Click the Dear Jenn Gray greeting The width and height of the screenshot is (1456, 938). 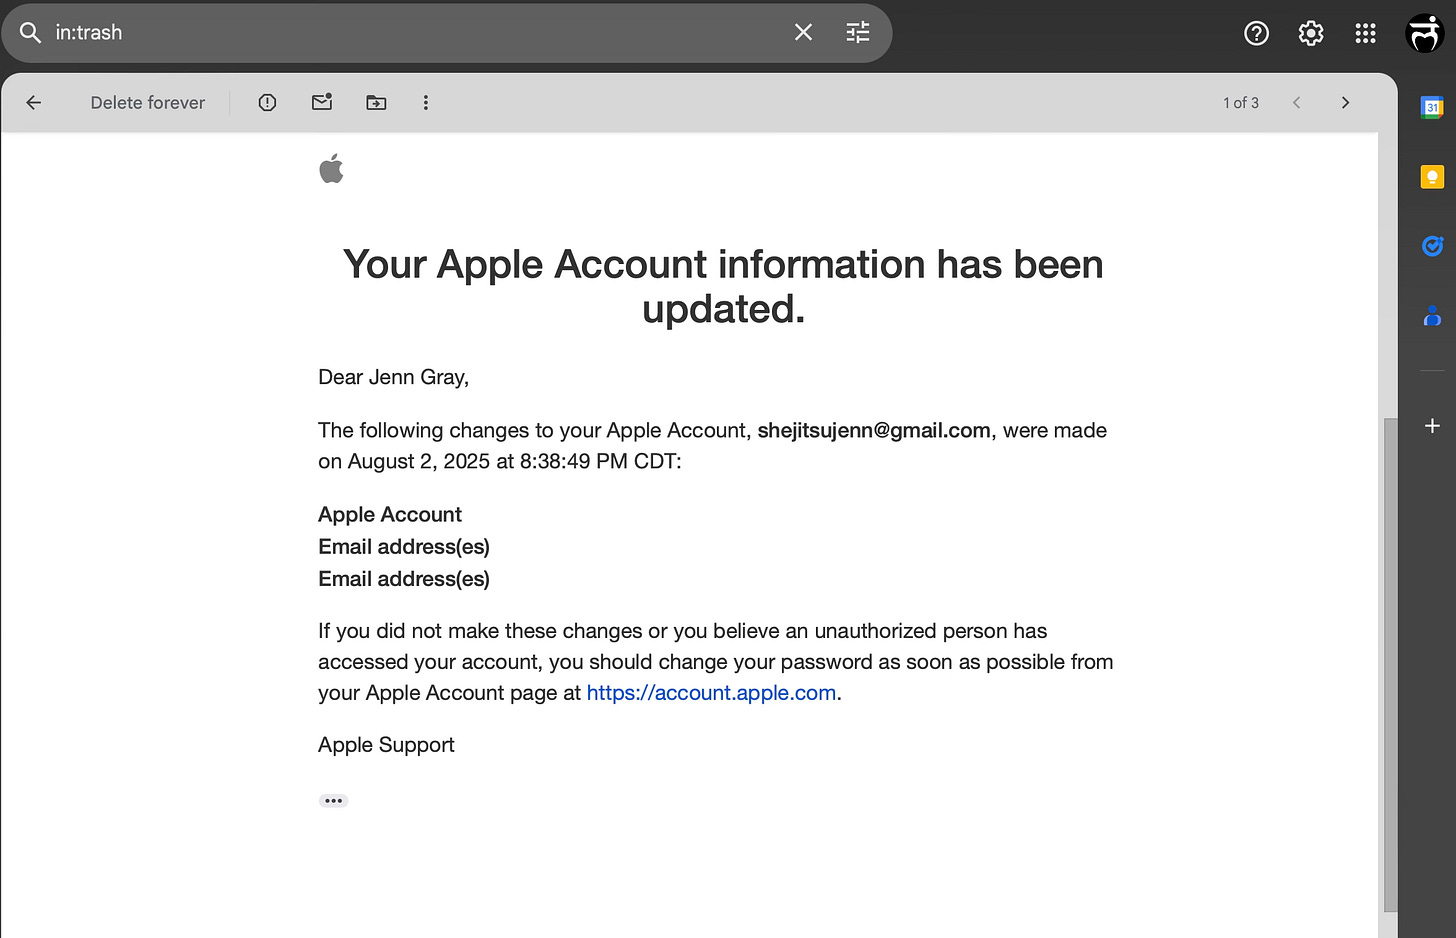pos(393,378)
